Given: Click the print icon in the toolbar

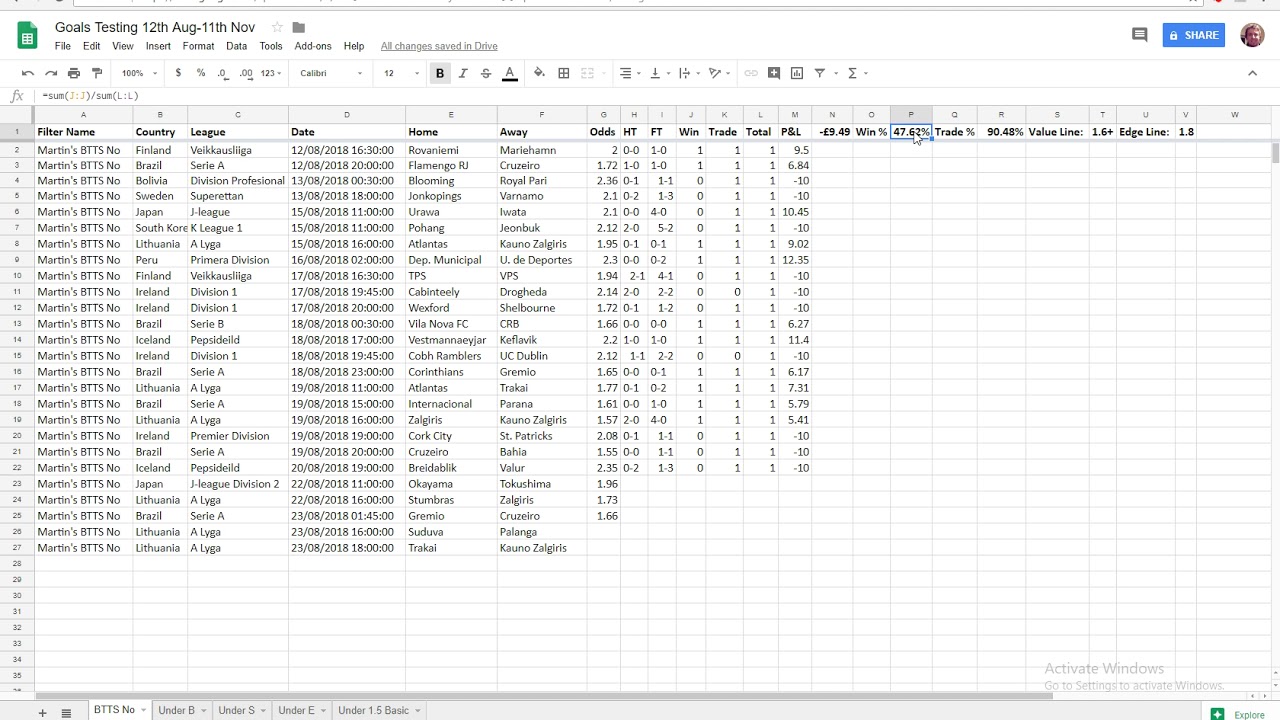Looking at the screenshot, I should tap(74, 73).
